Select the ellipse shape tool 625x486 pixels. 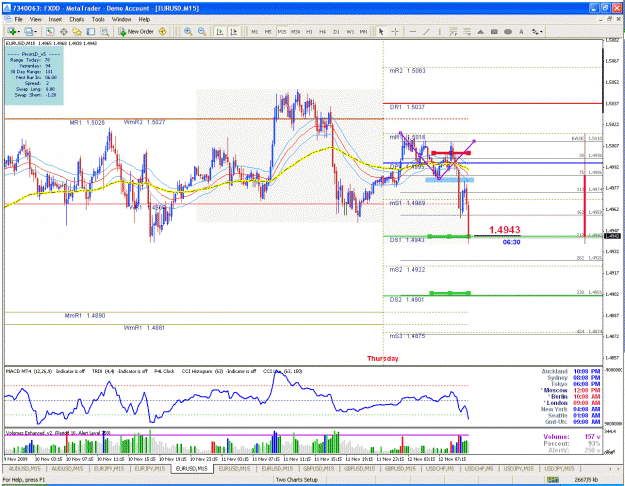click(508, 31)
